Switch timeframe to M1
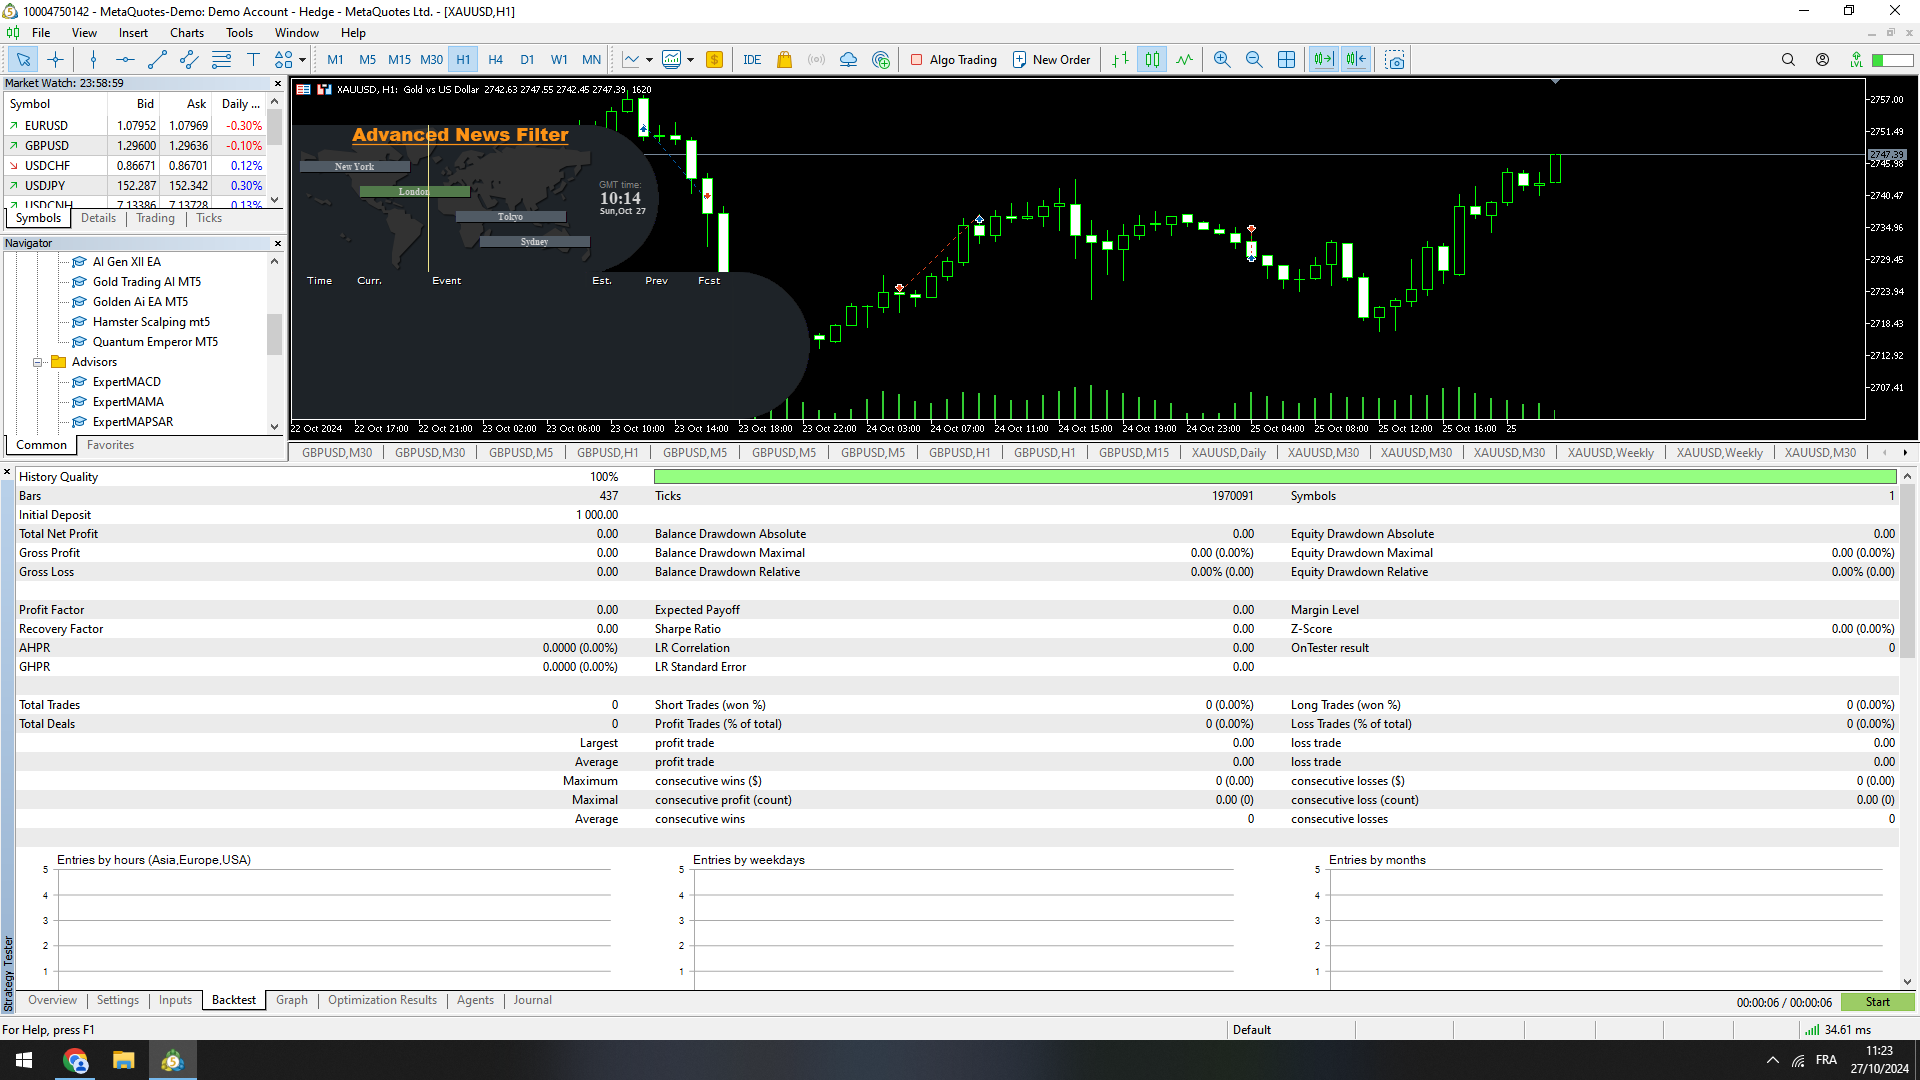1920x1080 pixels. pyautogui.click(x=335, y=60)
